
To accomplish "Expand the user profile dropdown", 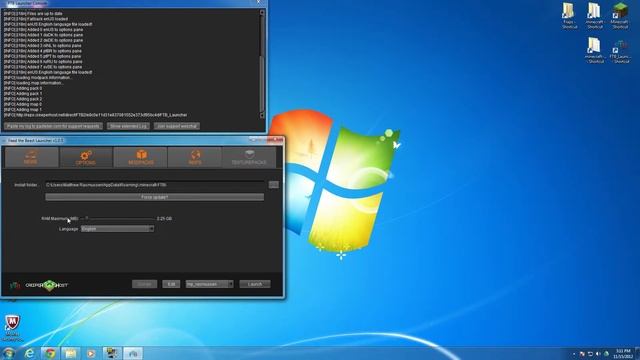I will (209, 284).
